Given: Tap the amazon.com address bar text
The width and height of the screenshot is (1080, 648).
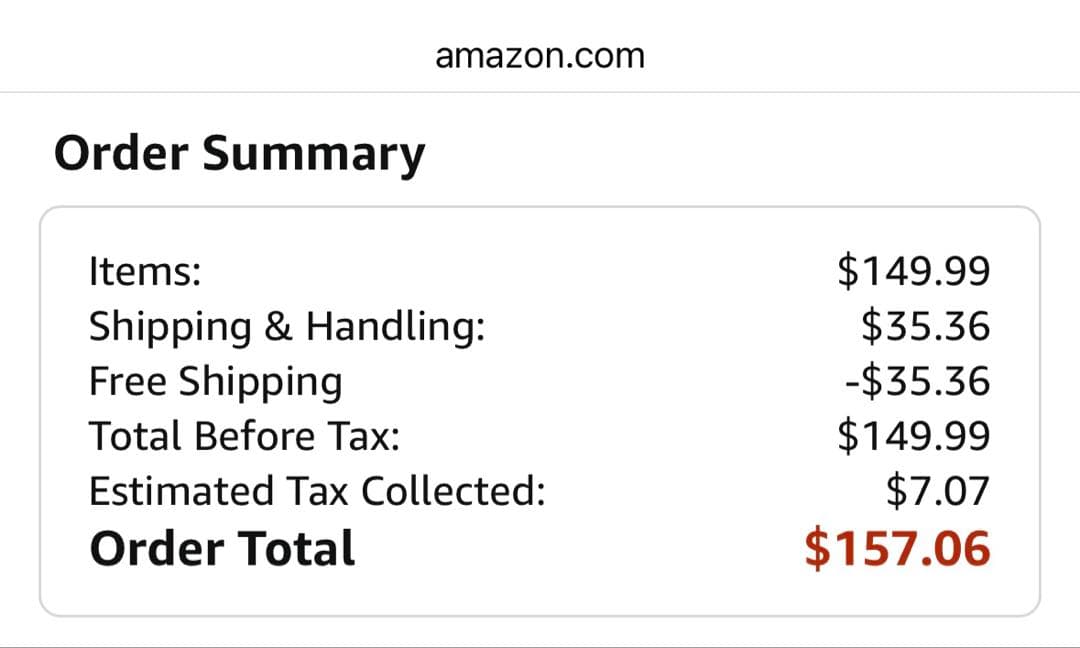Looking at the screenshot, I should pos(540,56).
